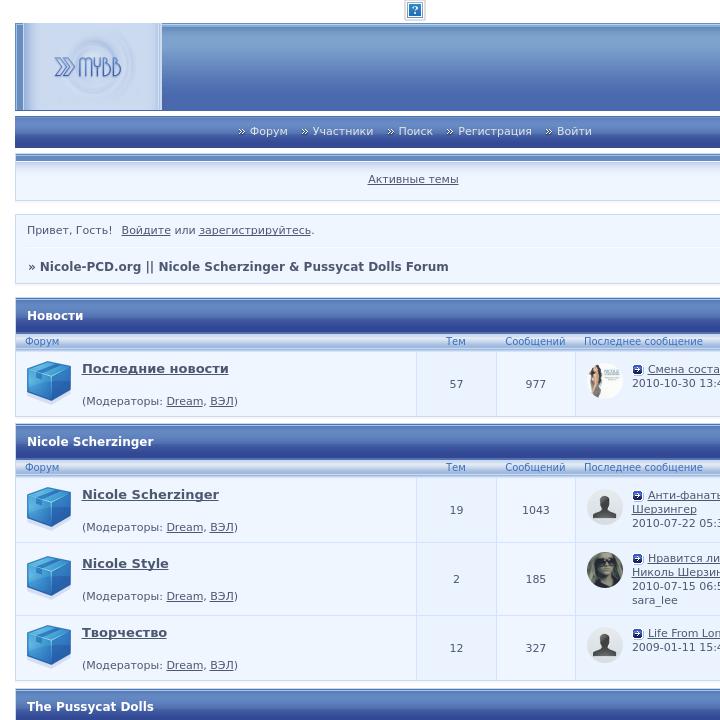
Task: Click the go-to-post arrow icon beside Нравится ли
Action: pyautogui.click(x=638, y=558)
